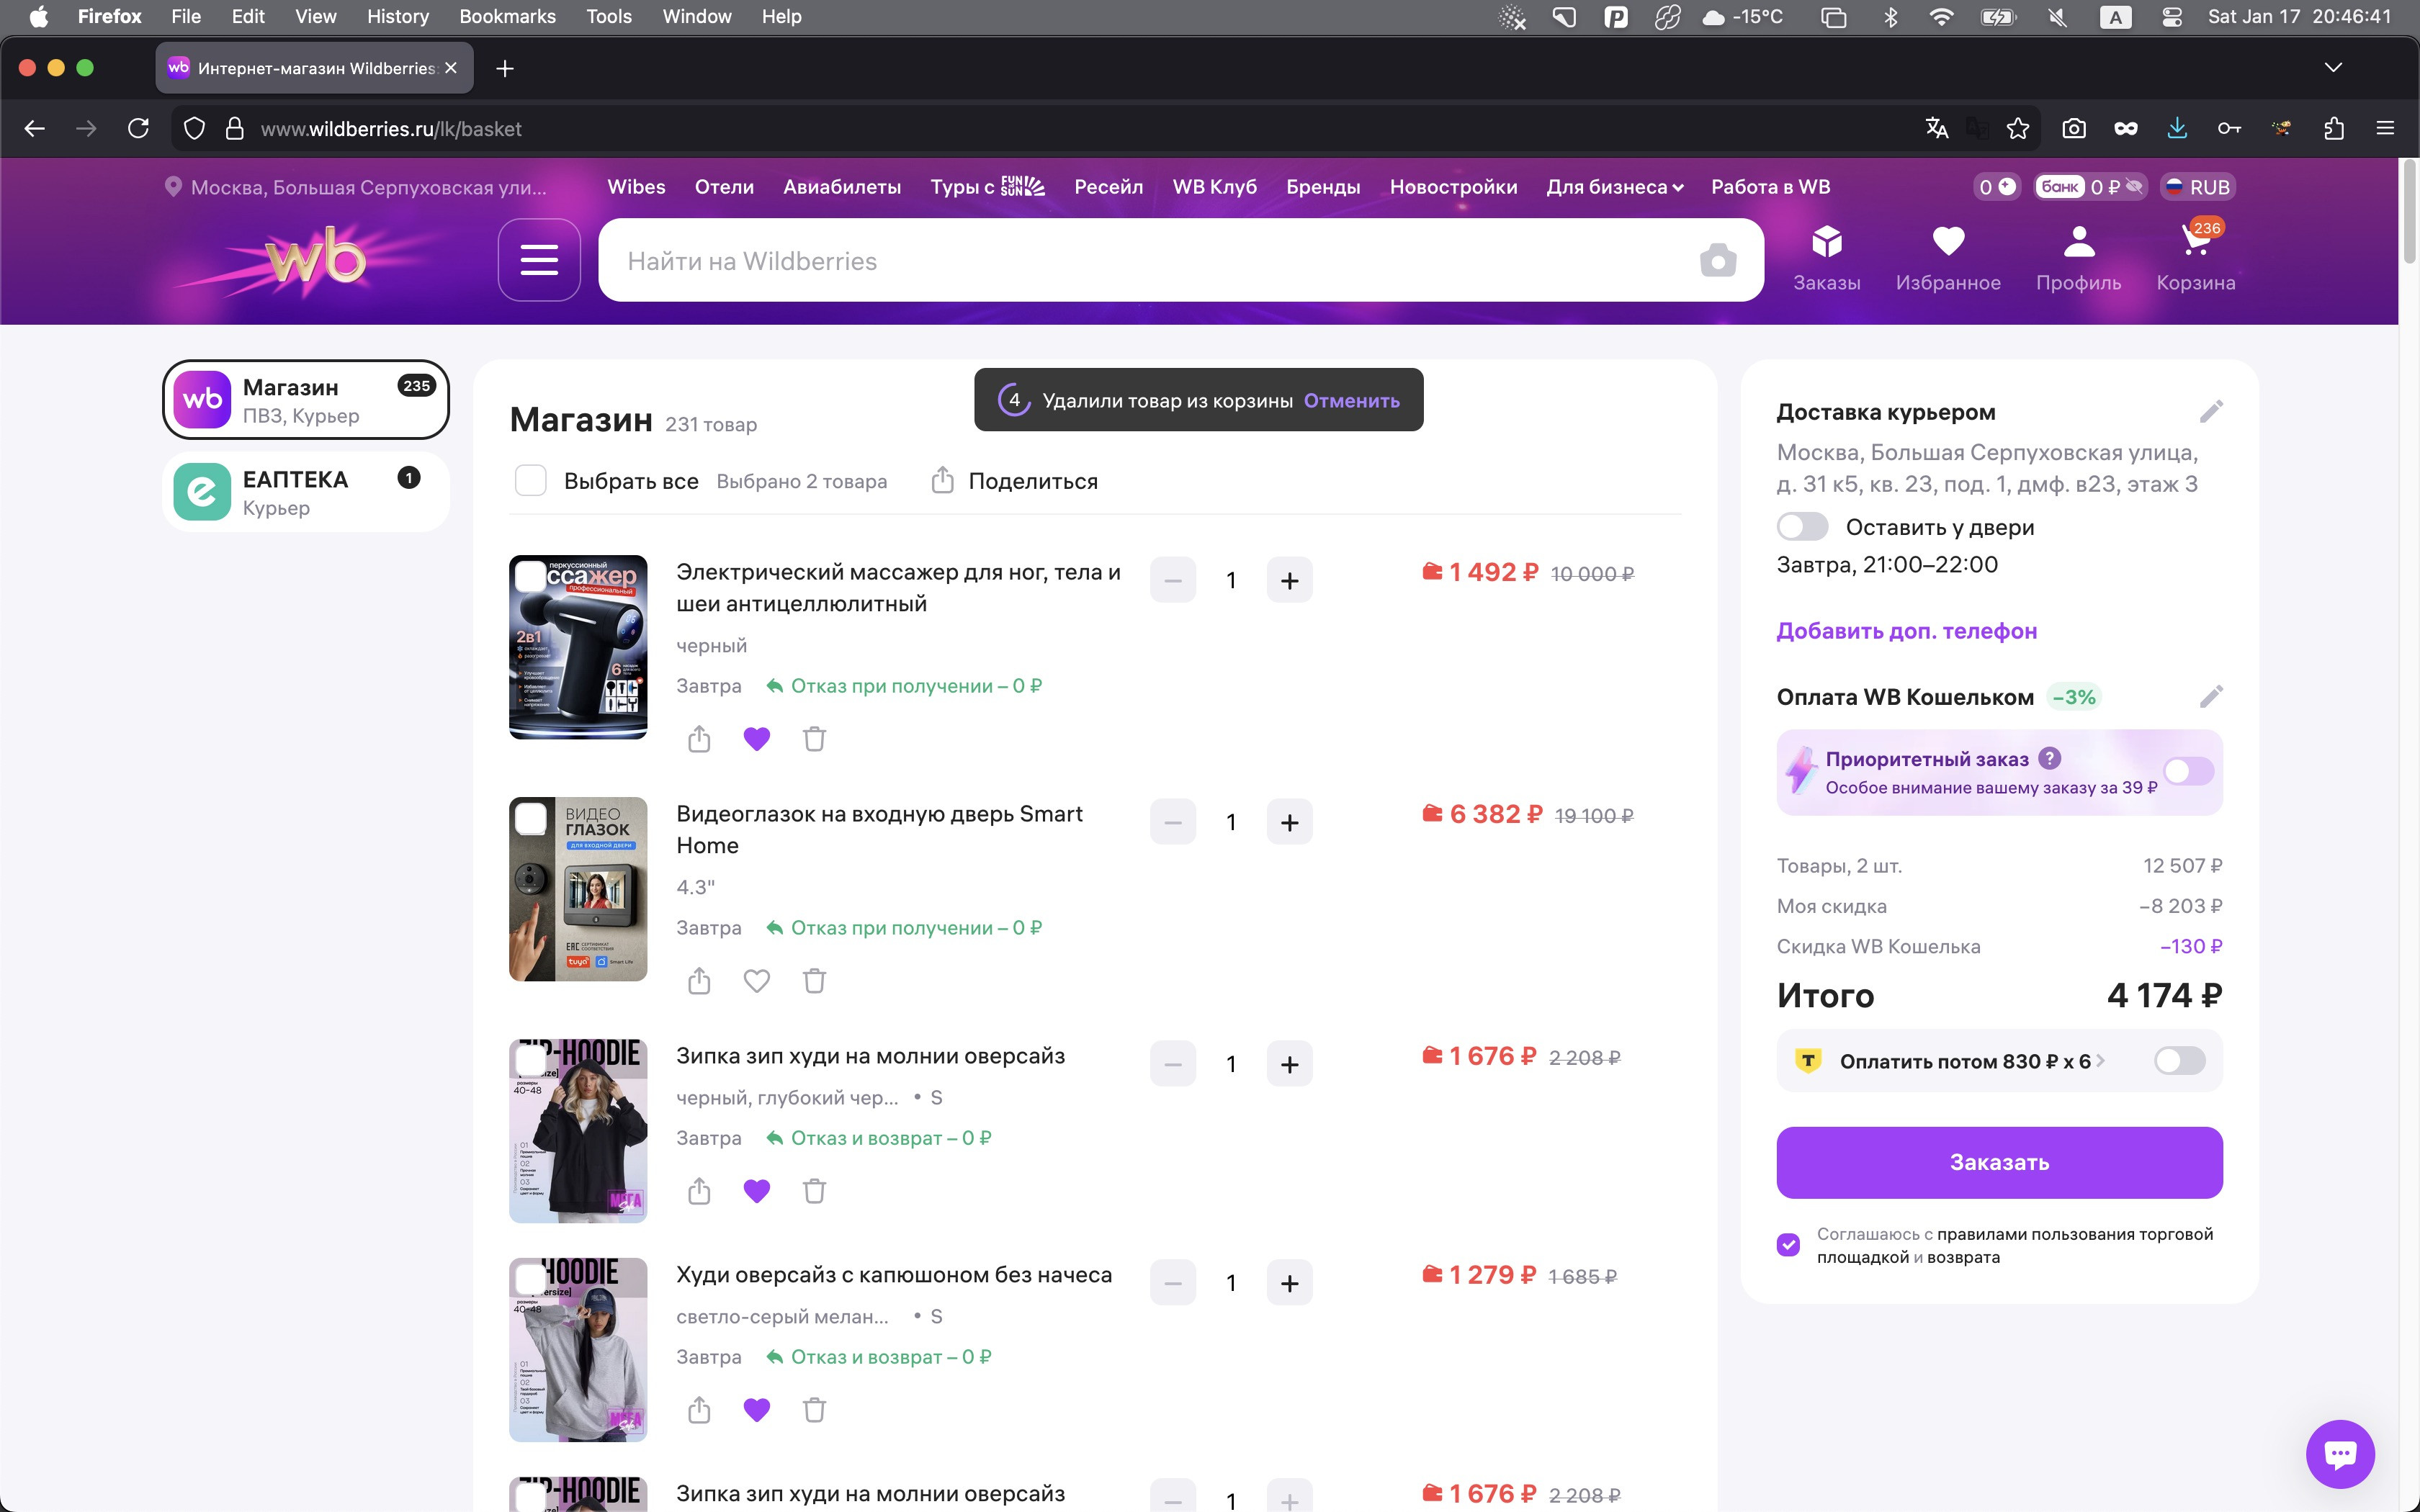This screenshot has width=2420, height=1512.
Task: Check the Выбрать все checkbox
Action: pos(530,481)
